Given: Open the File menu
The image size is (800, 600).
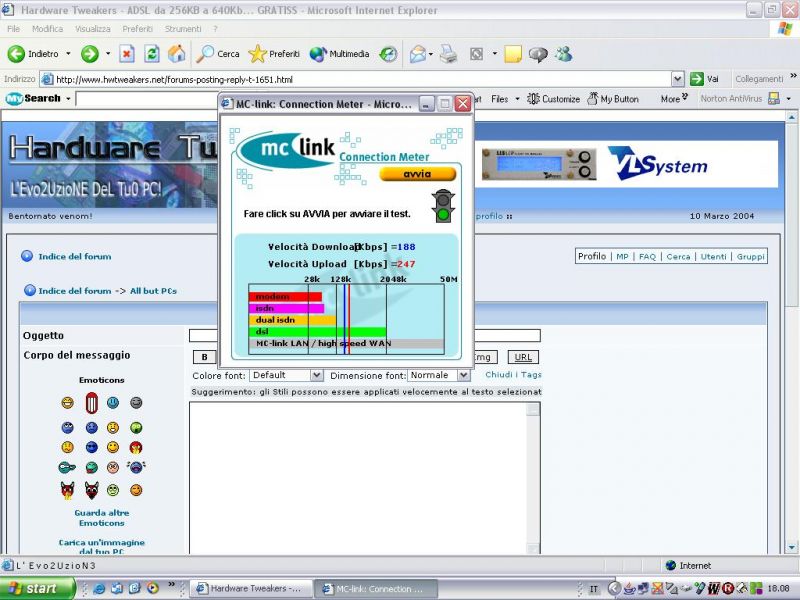Looking at the screenshot, I should pyautogui.click(x=14, y=29).
